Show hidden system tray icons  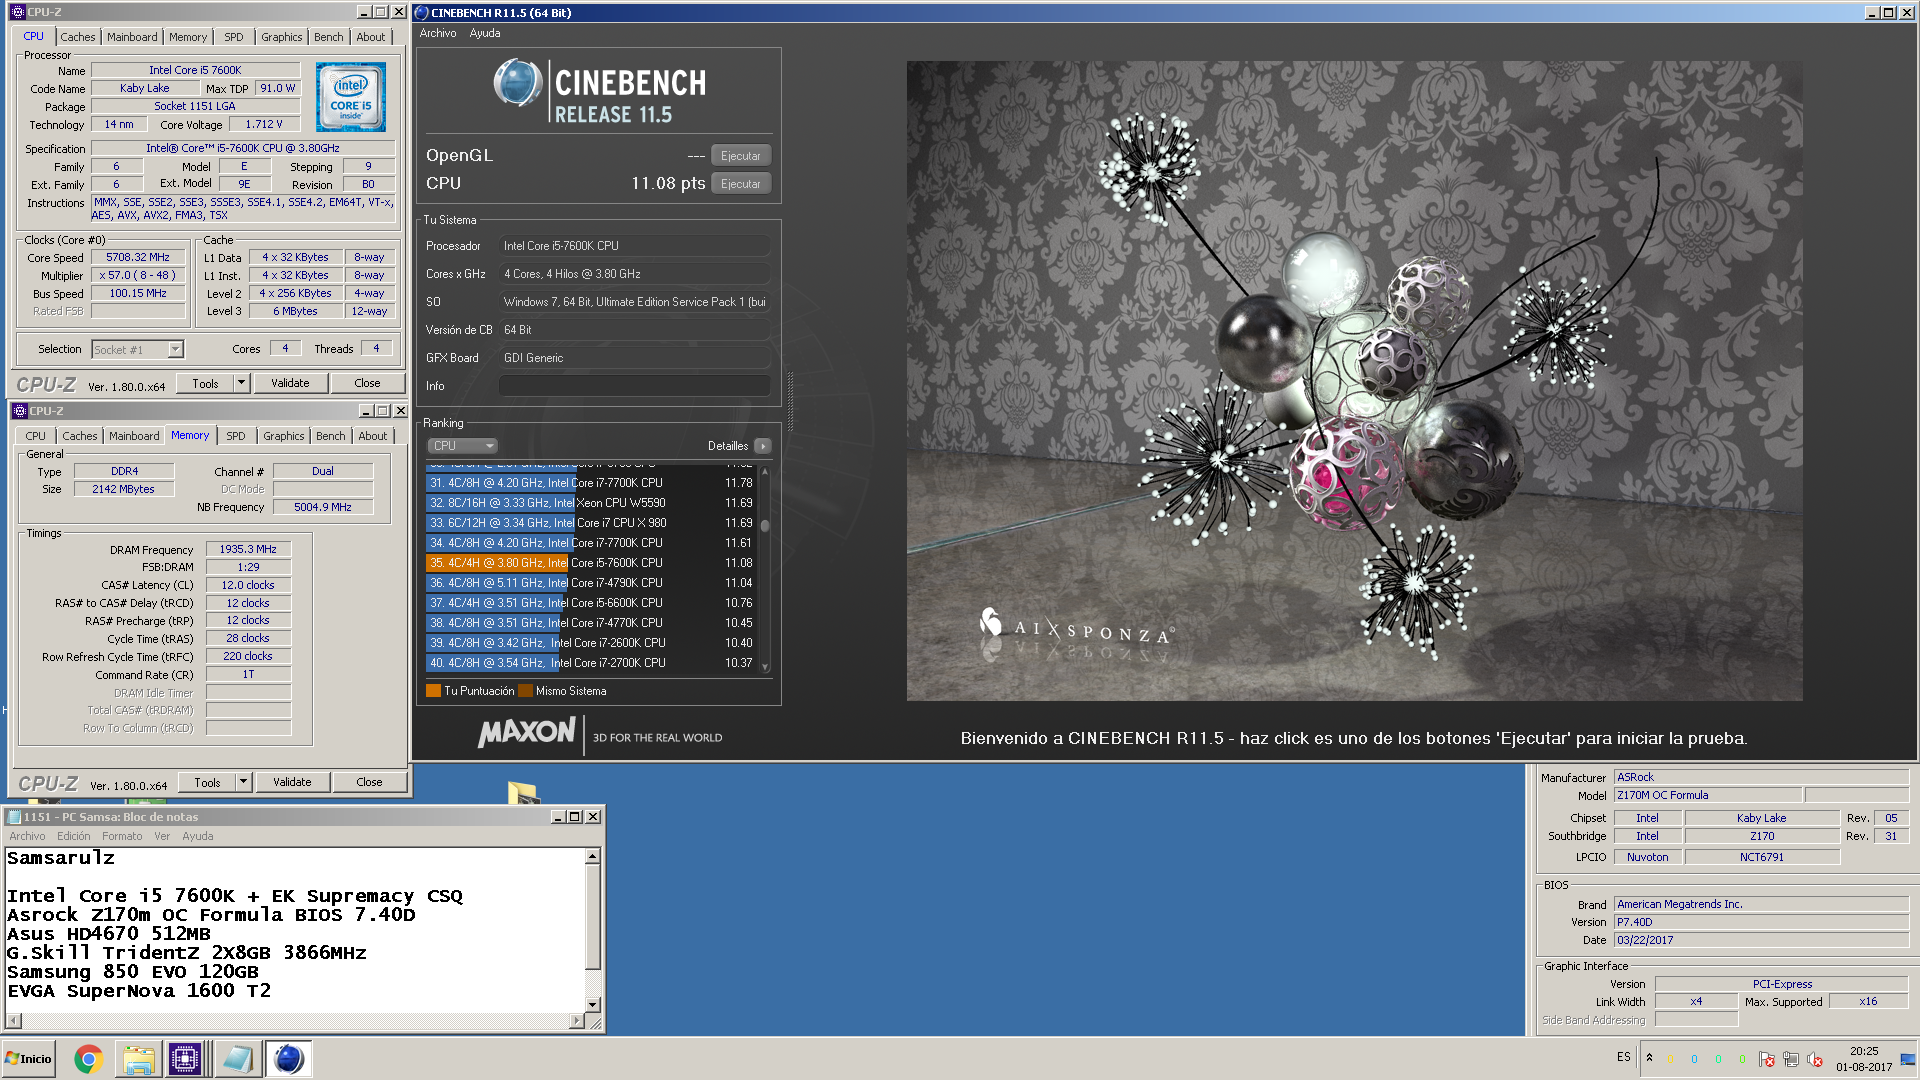point(1649,1057)
